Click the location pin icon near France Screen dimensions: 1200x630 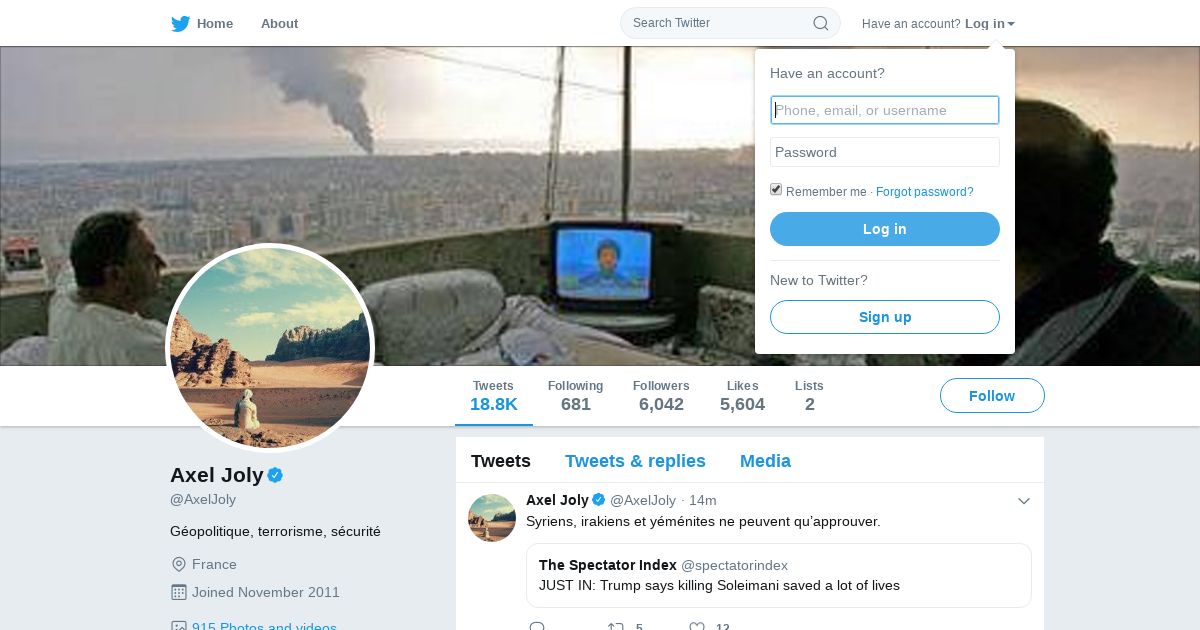coord(179,564)
